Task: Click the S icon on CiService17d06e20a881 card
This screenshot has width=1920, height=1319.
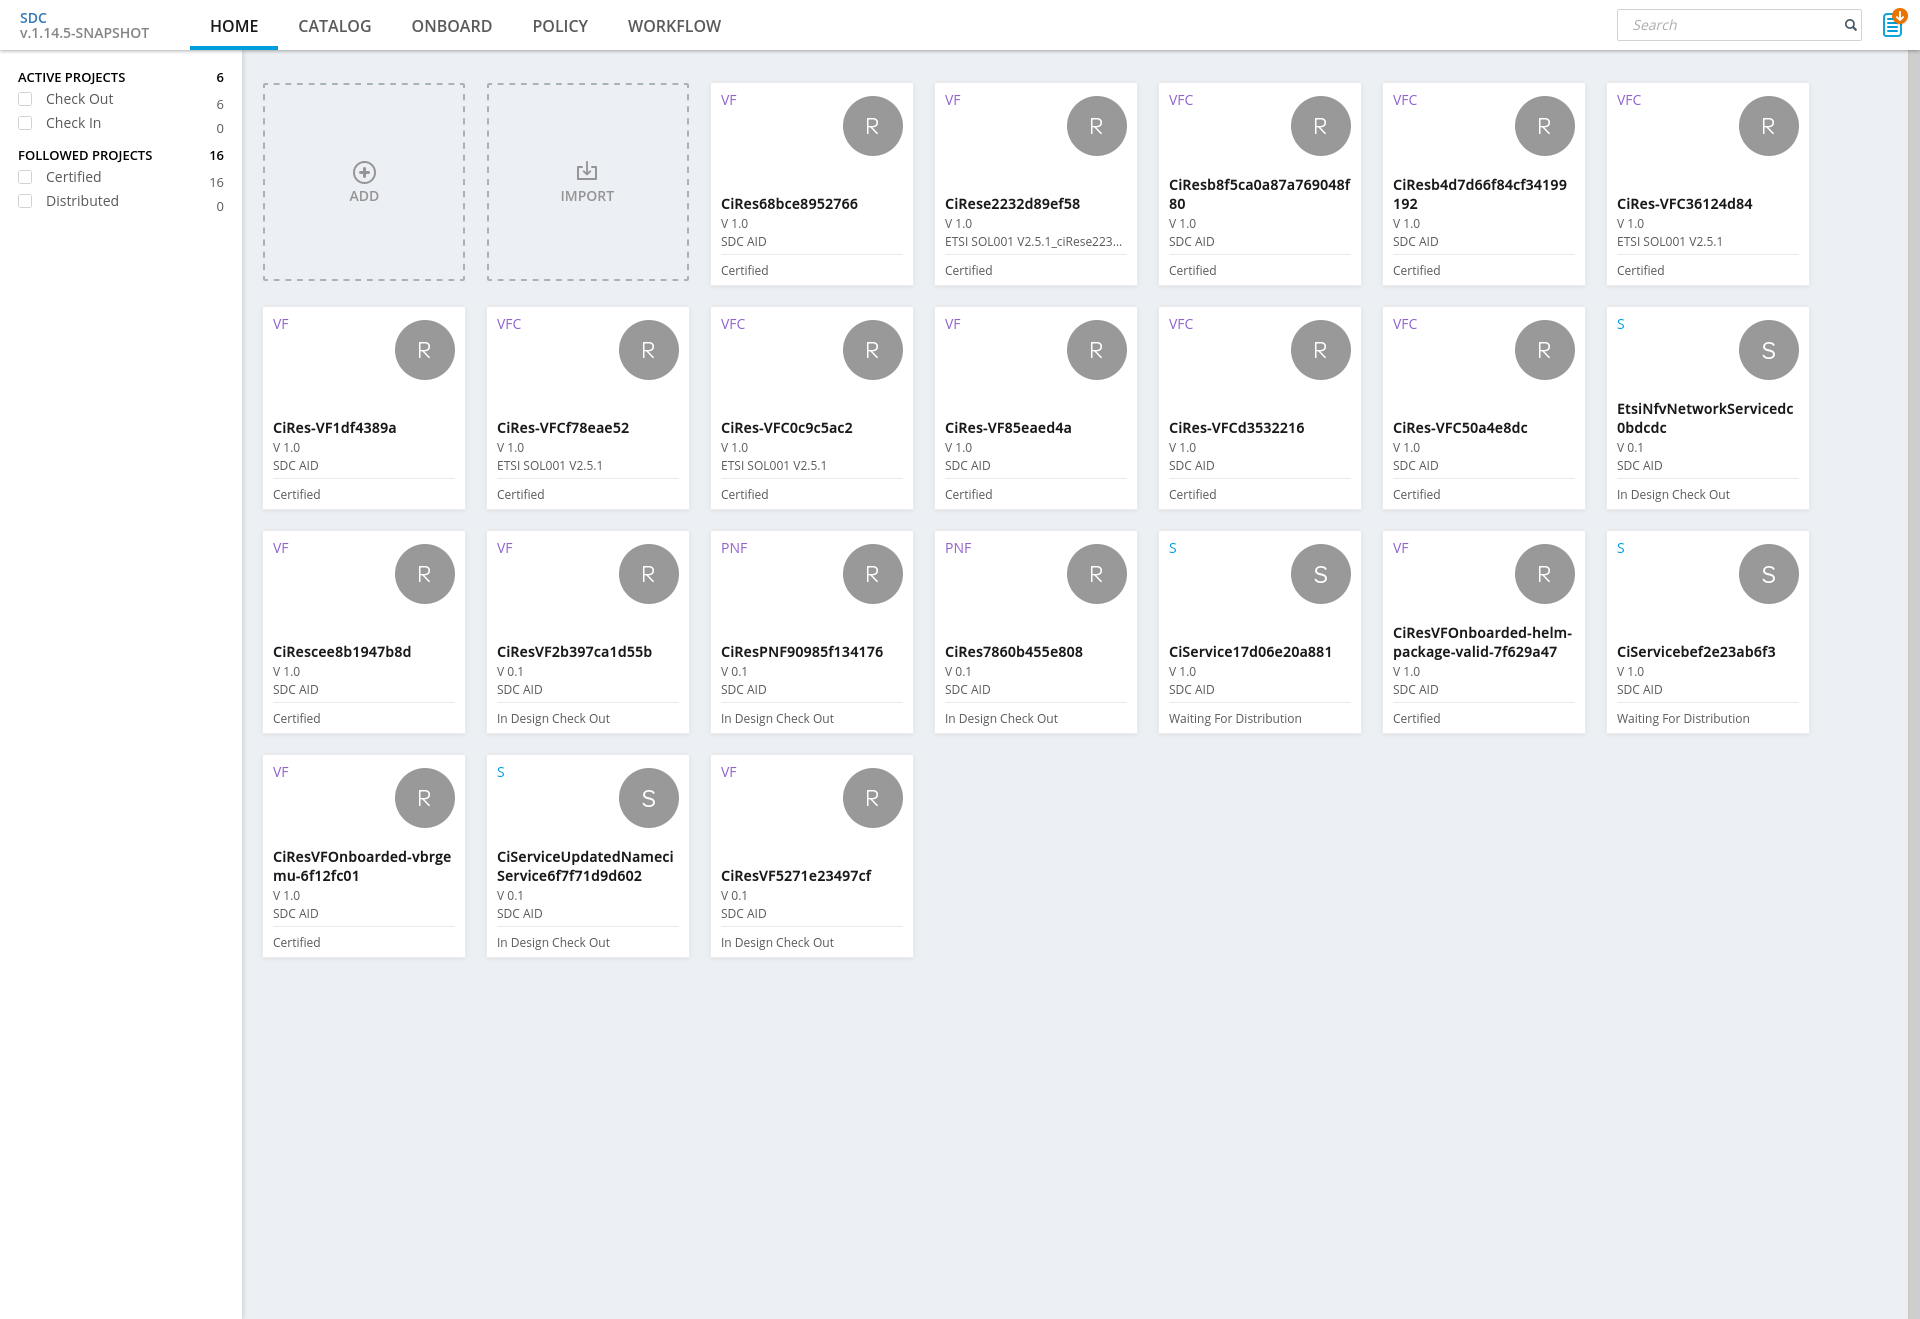Action: pos(1320,574)
